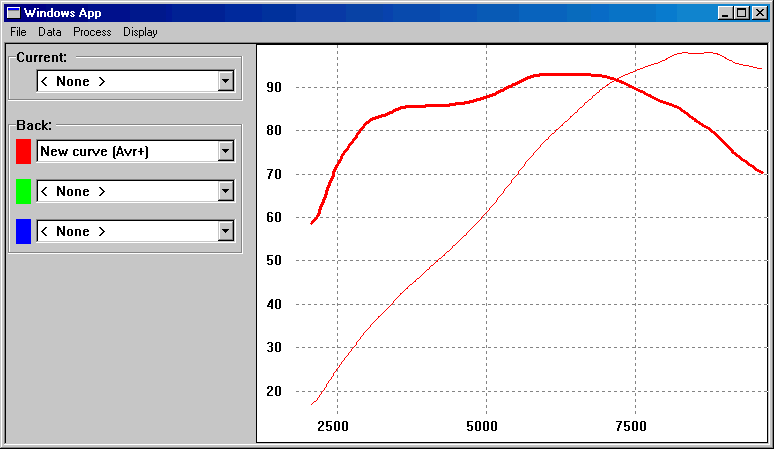Expand the blue Back curve dropdown arrow

[226, 231]
